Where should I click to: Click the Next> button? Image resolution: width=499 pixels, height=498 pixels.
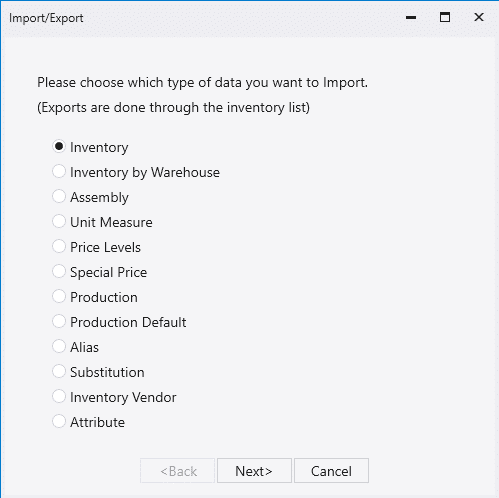click(x=254, y=471)
